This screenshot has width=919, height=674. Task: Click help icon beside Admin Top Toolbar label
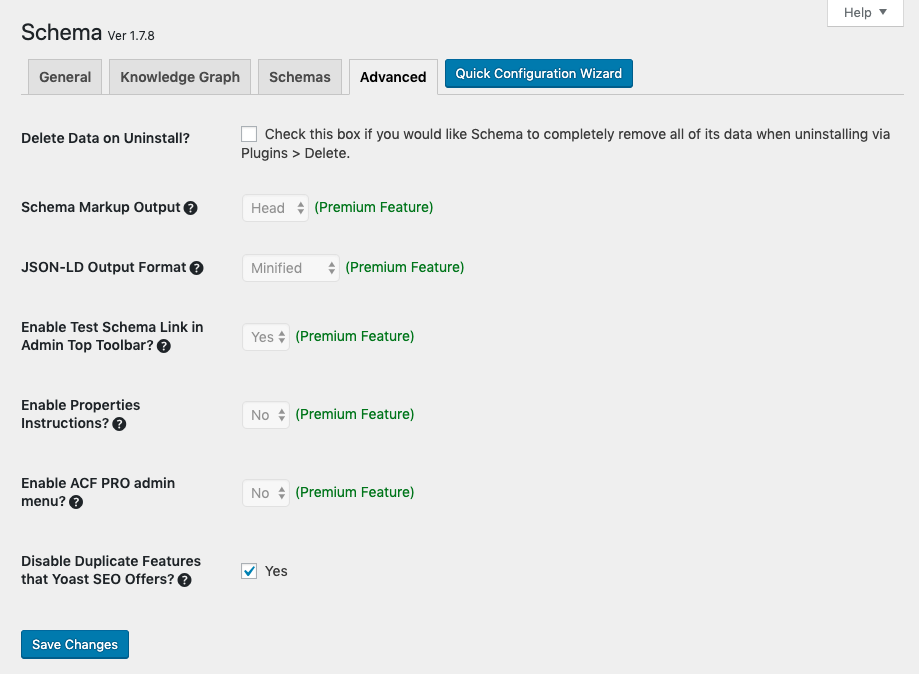coord(164,346)
